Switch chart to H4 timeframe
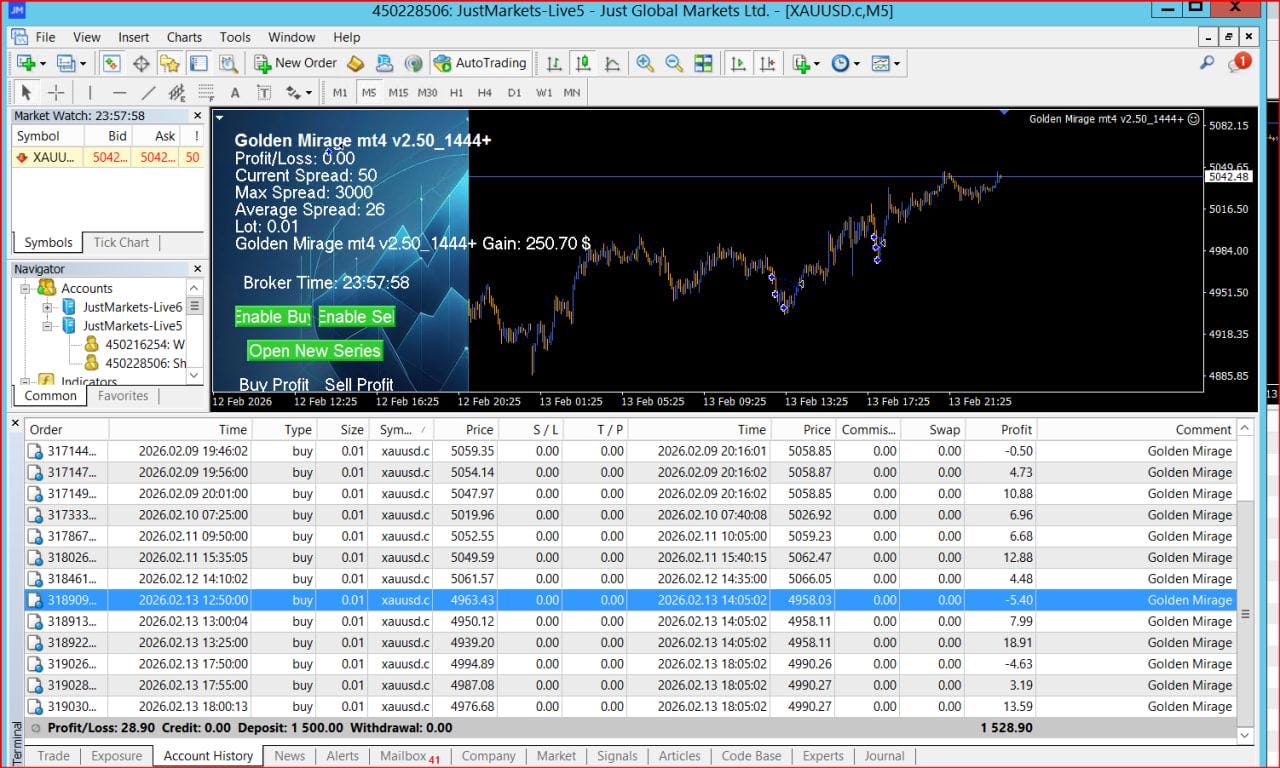 485,92
